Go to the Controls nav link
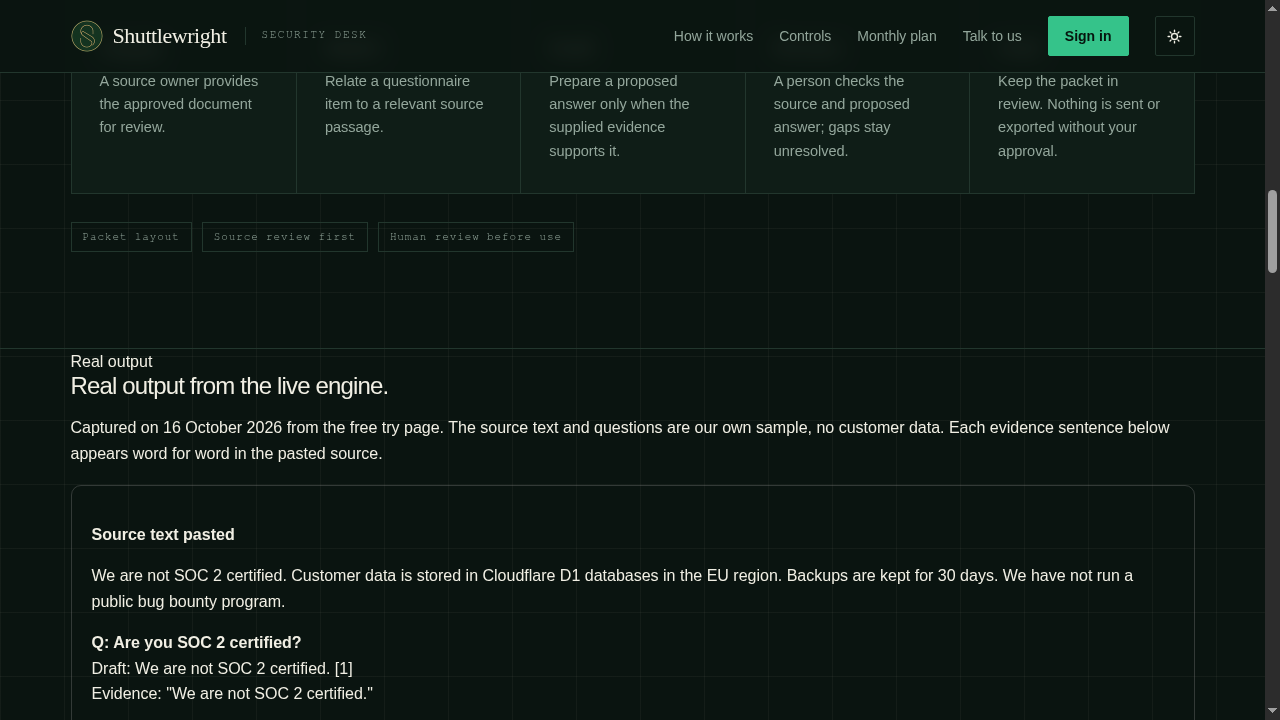1280x720 pixels. [x=805, y=36]
